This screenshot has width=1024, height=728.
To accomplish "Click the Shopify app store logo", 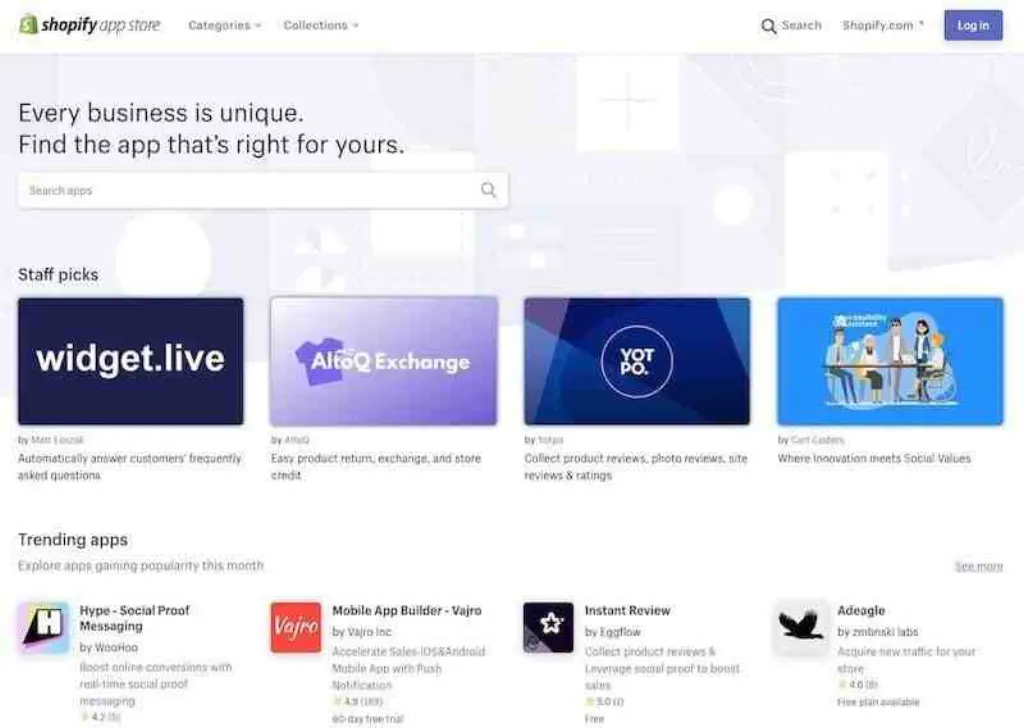I will click(x=89, y=25).
